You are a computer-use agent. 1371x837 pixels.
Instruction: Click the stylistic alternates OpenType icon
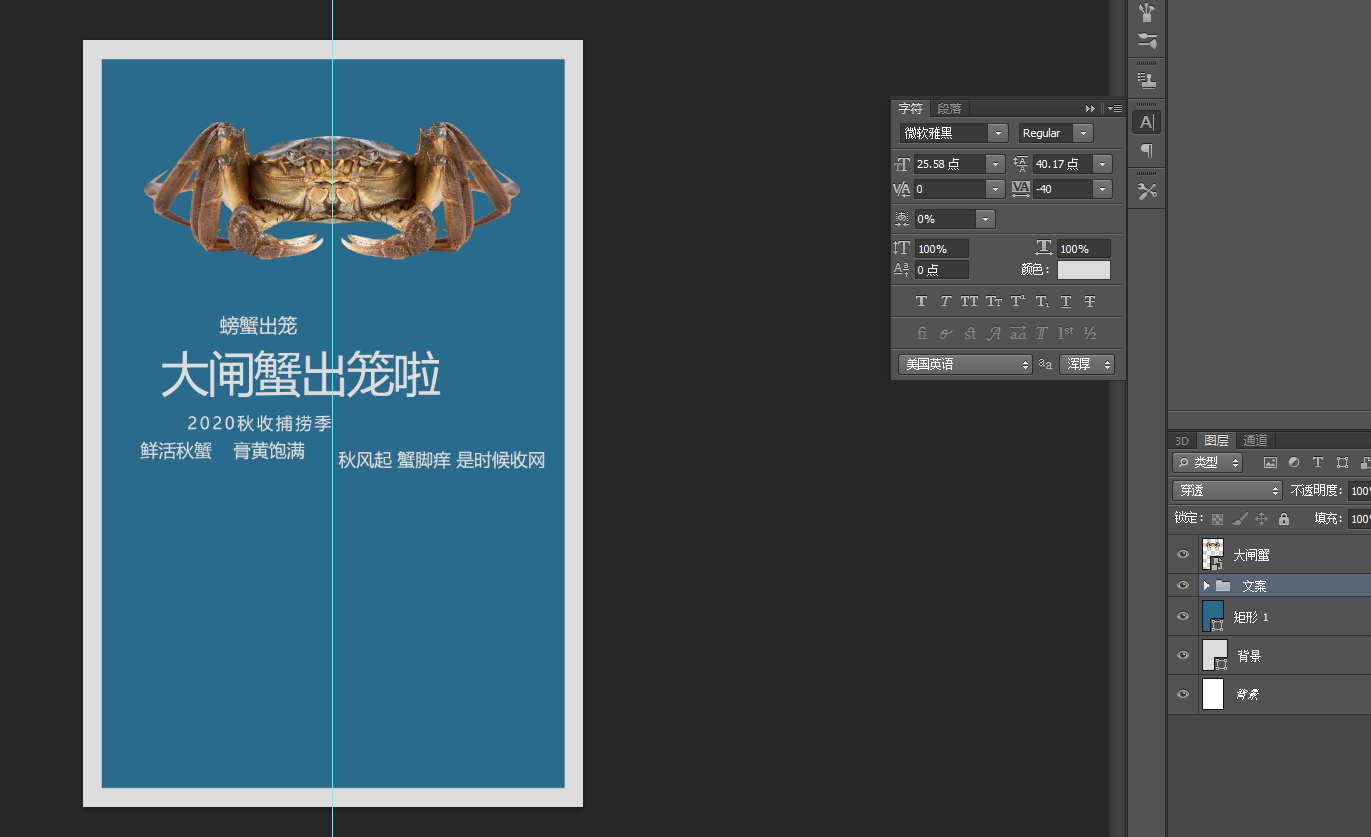tap(1018, 333)
